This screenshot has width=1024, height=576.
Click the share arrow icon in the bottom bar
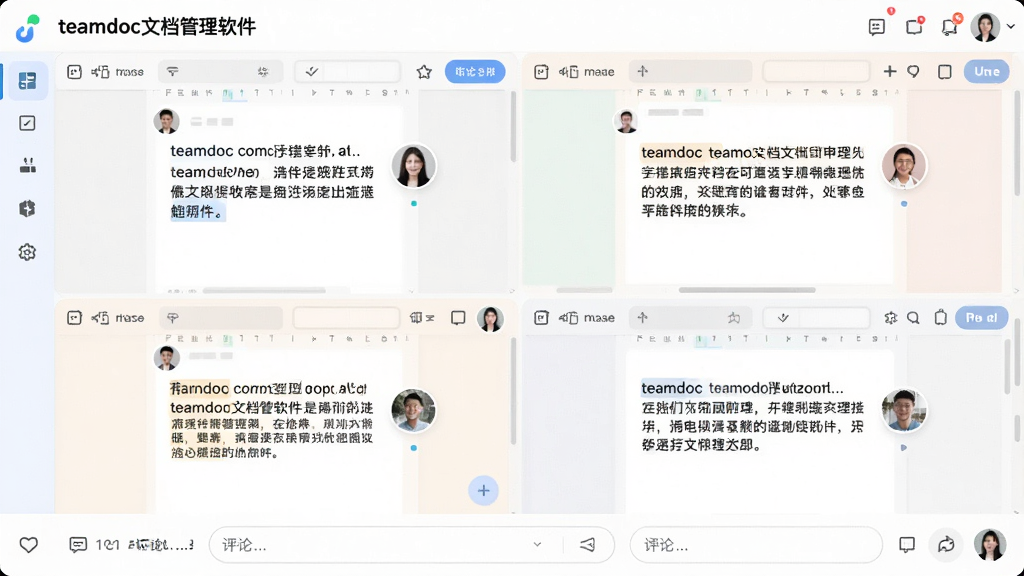pyautogui.click(x=946, y=545)
